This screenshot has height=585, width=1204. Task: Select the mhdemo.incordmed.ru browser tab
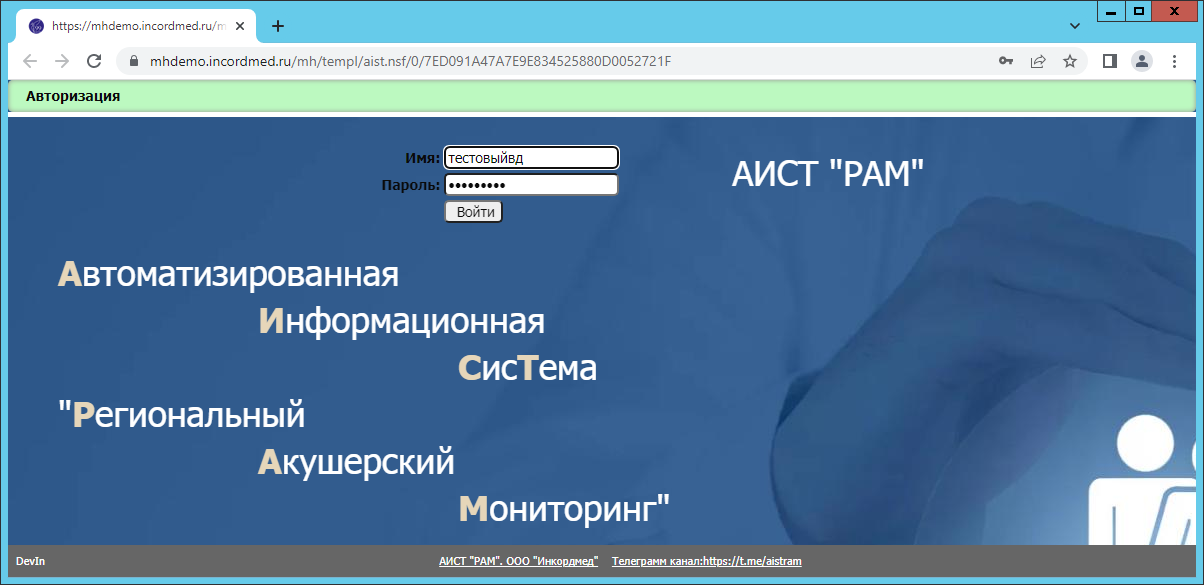pyautogui.click(x=138, y=26)
